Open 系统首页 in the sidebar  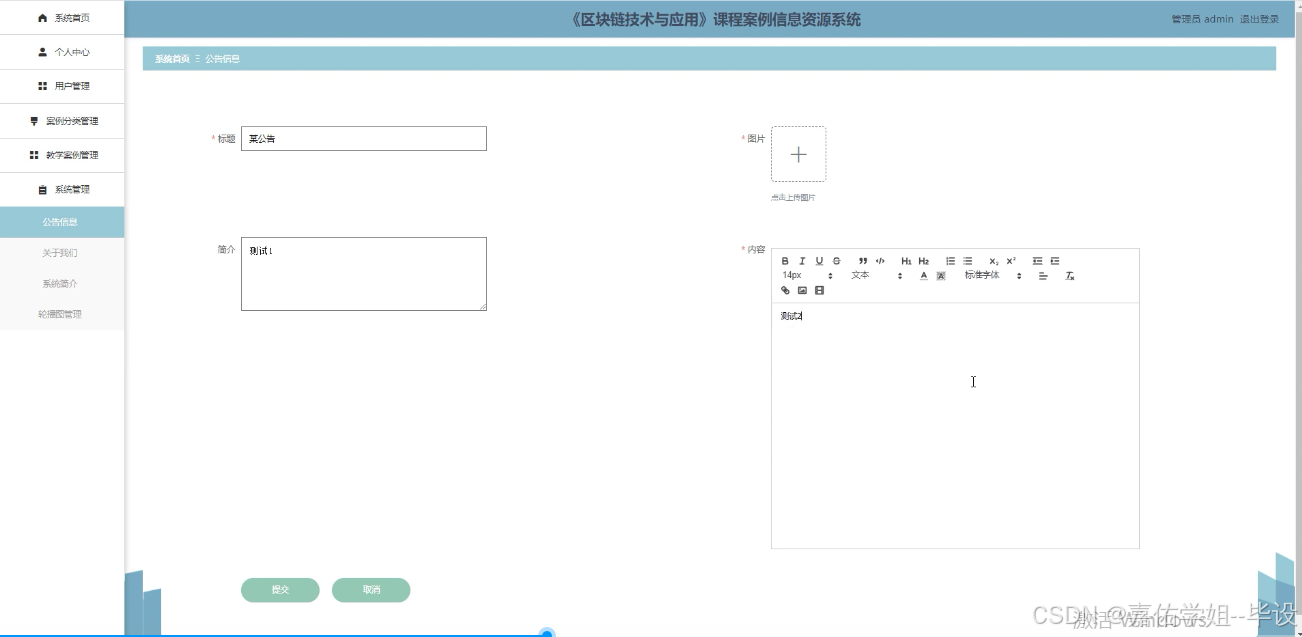click(x=62, y=18)
